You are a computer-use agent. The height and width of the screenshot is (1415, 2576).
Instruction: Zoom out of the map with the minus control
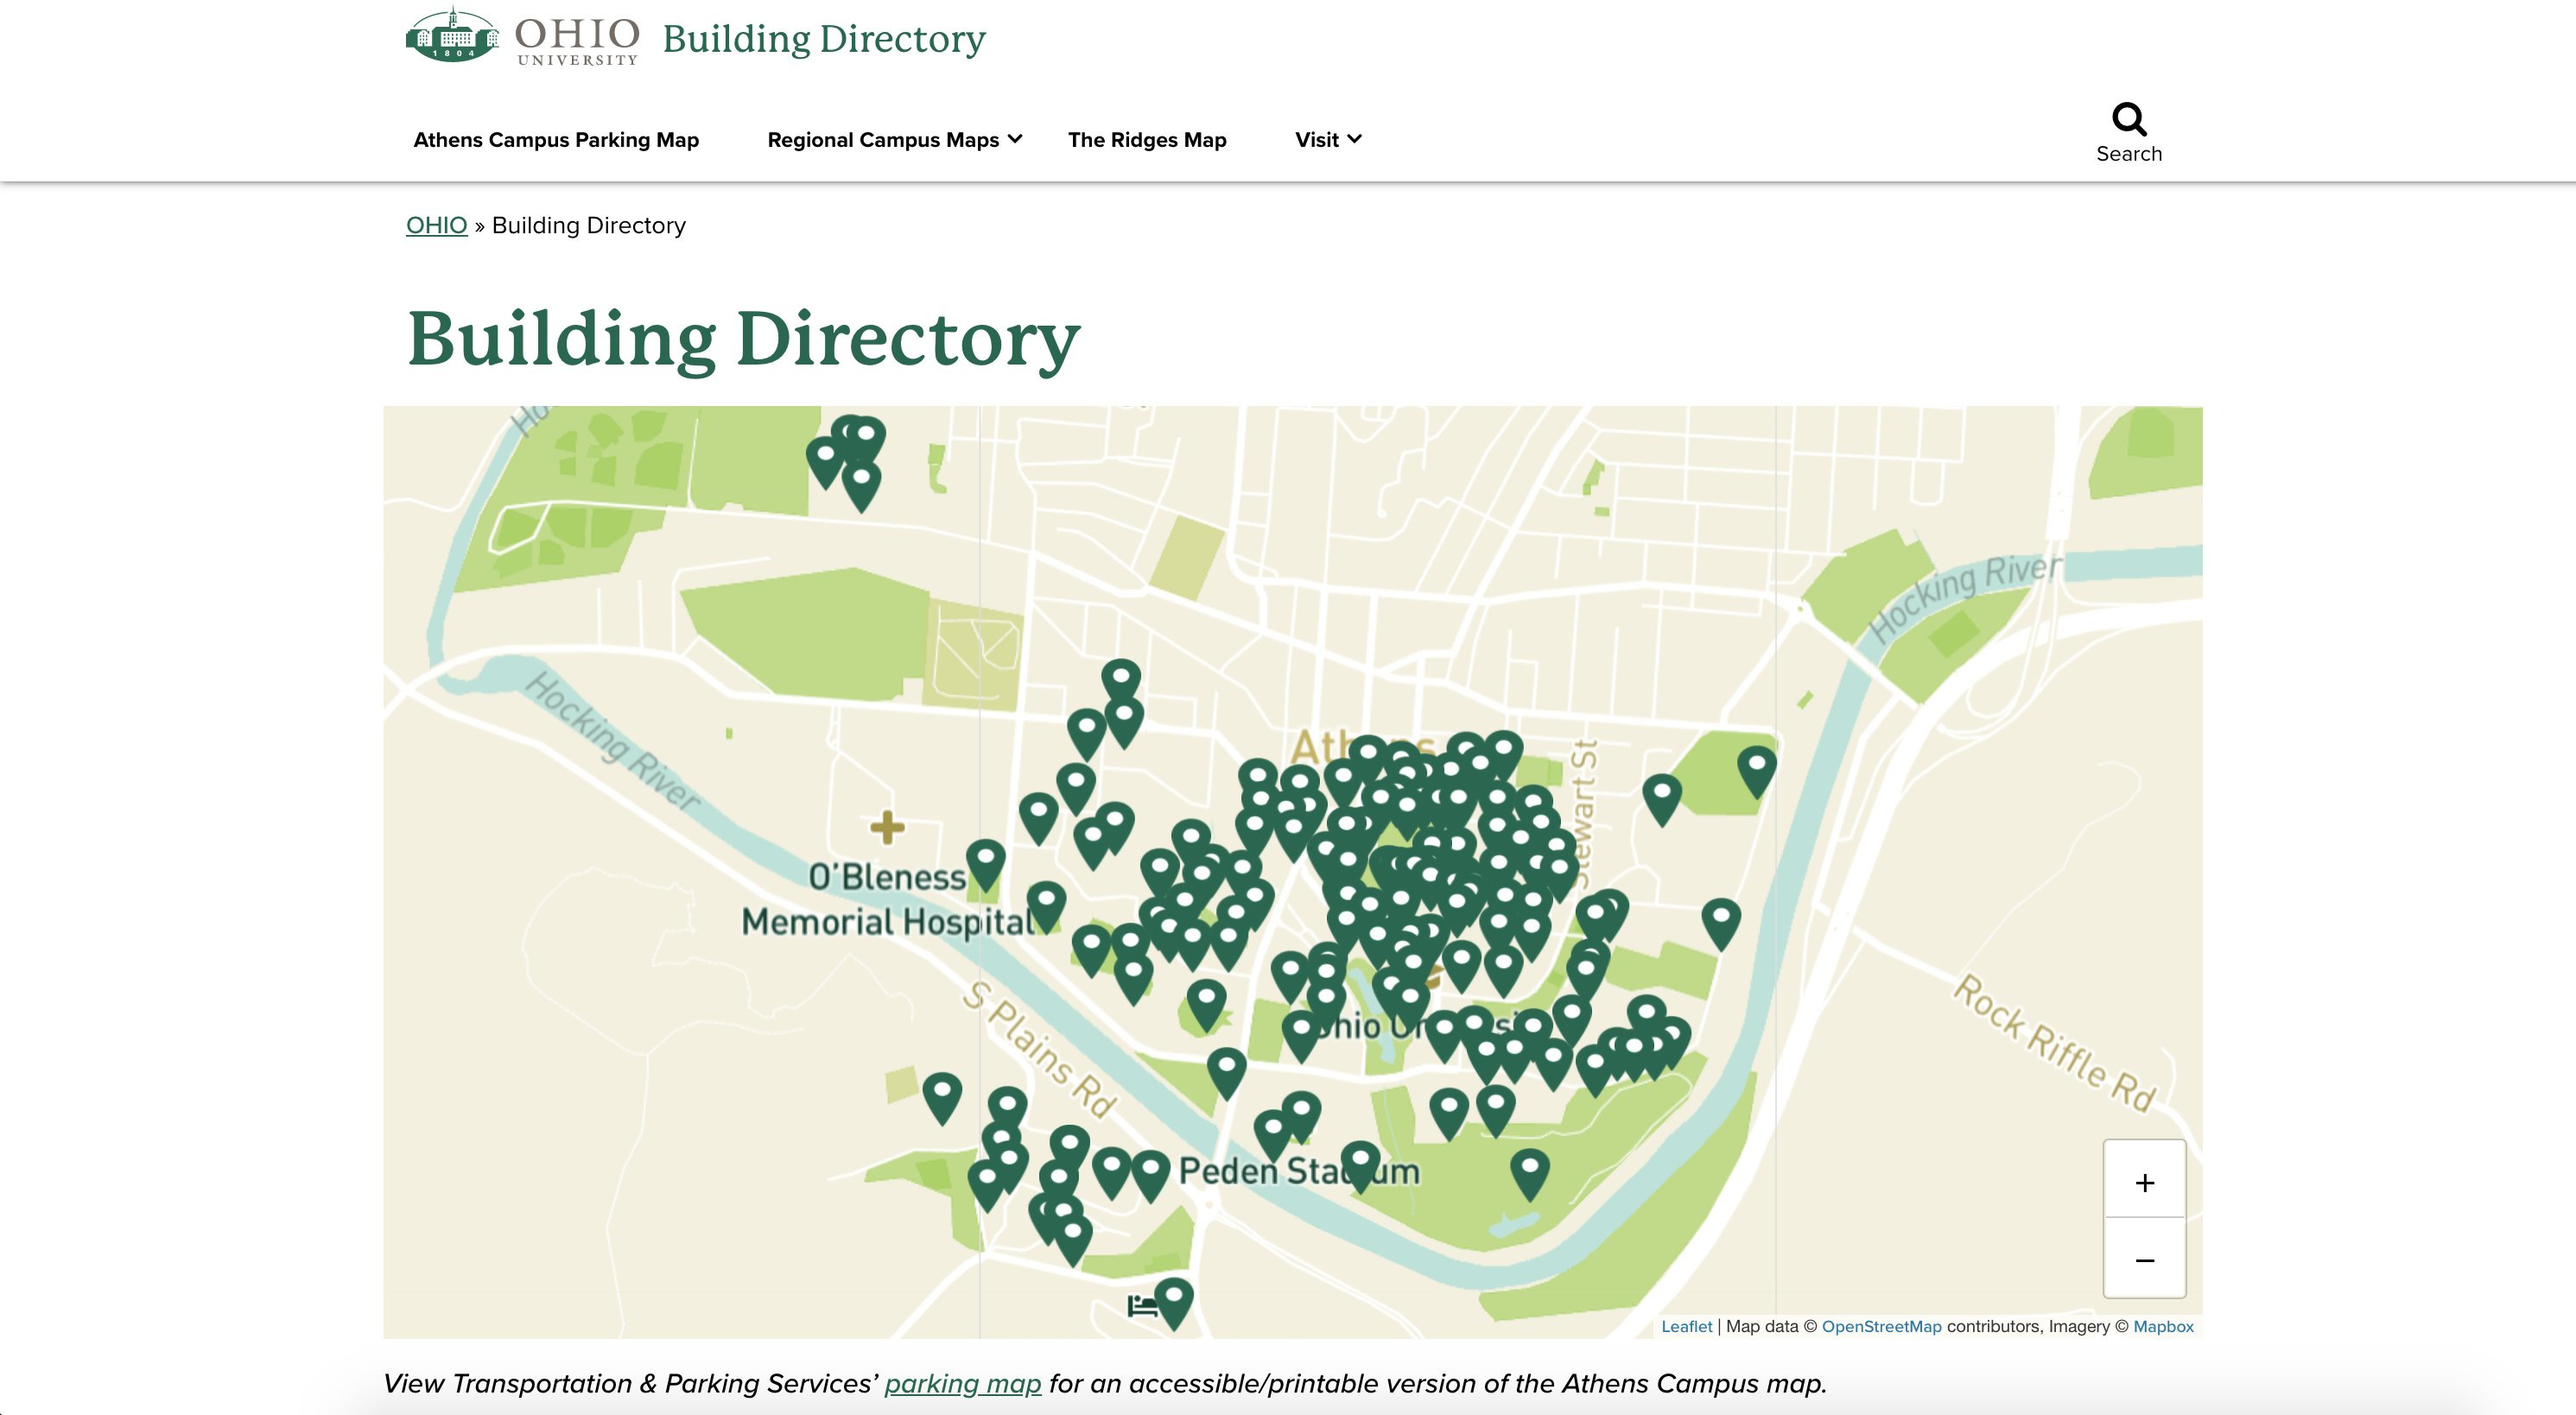2144,1260
